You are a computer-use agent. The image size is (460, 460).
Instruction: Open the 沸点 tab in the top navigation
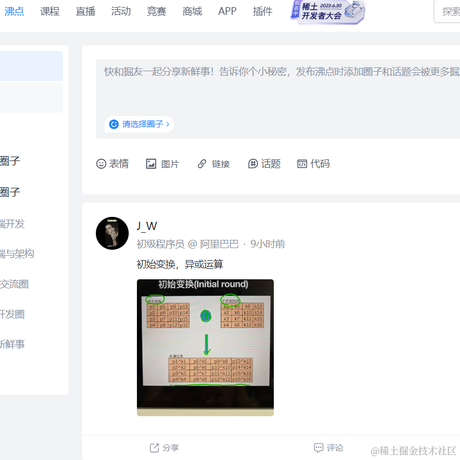click(14, 11)
